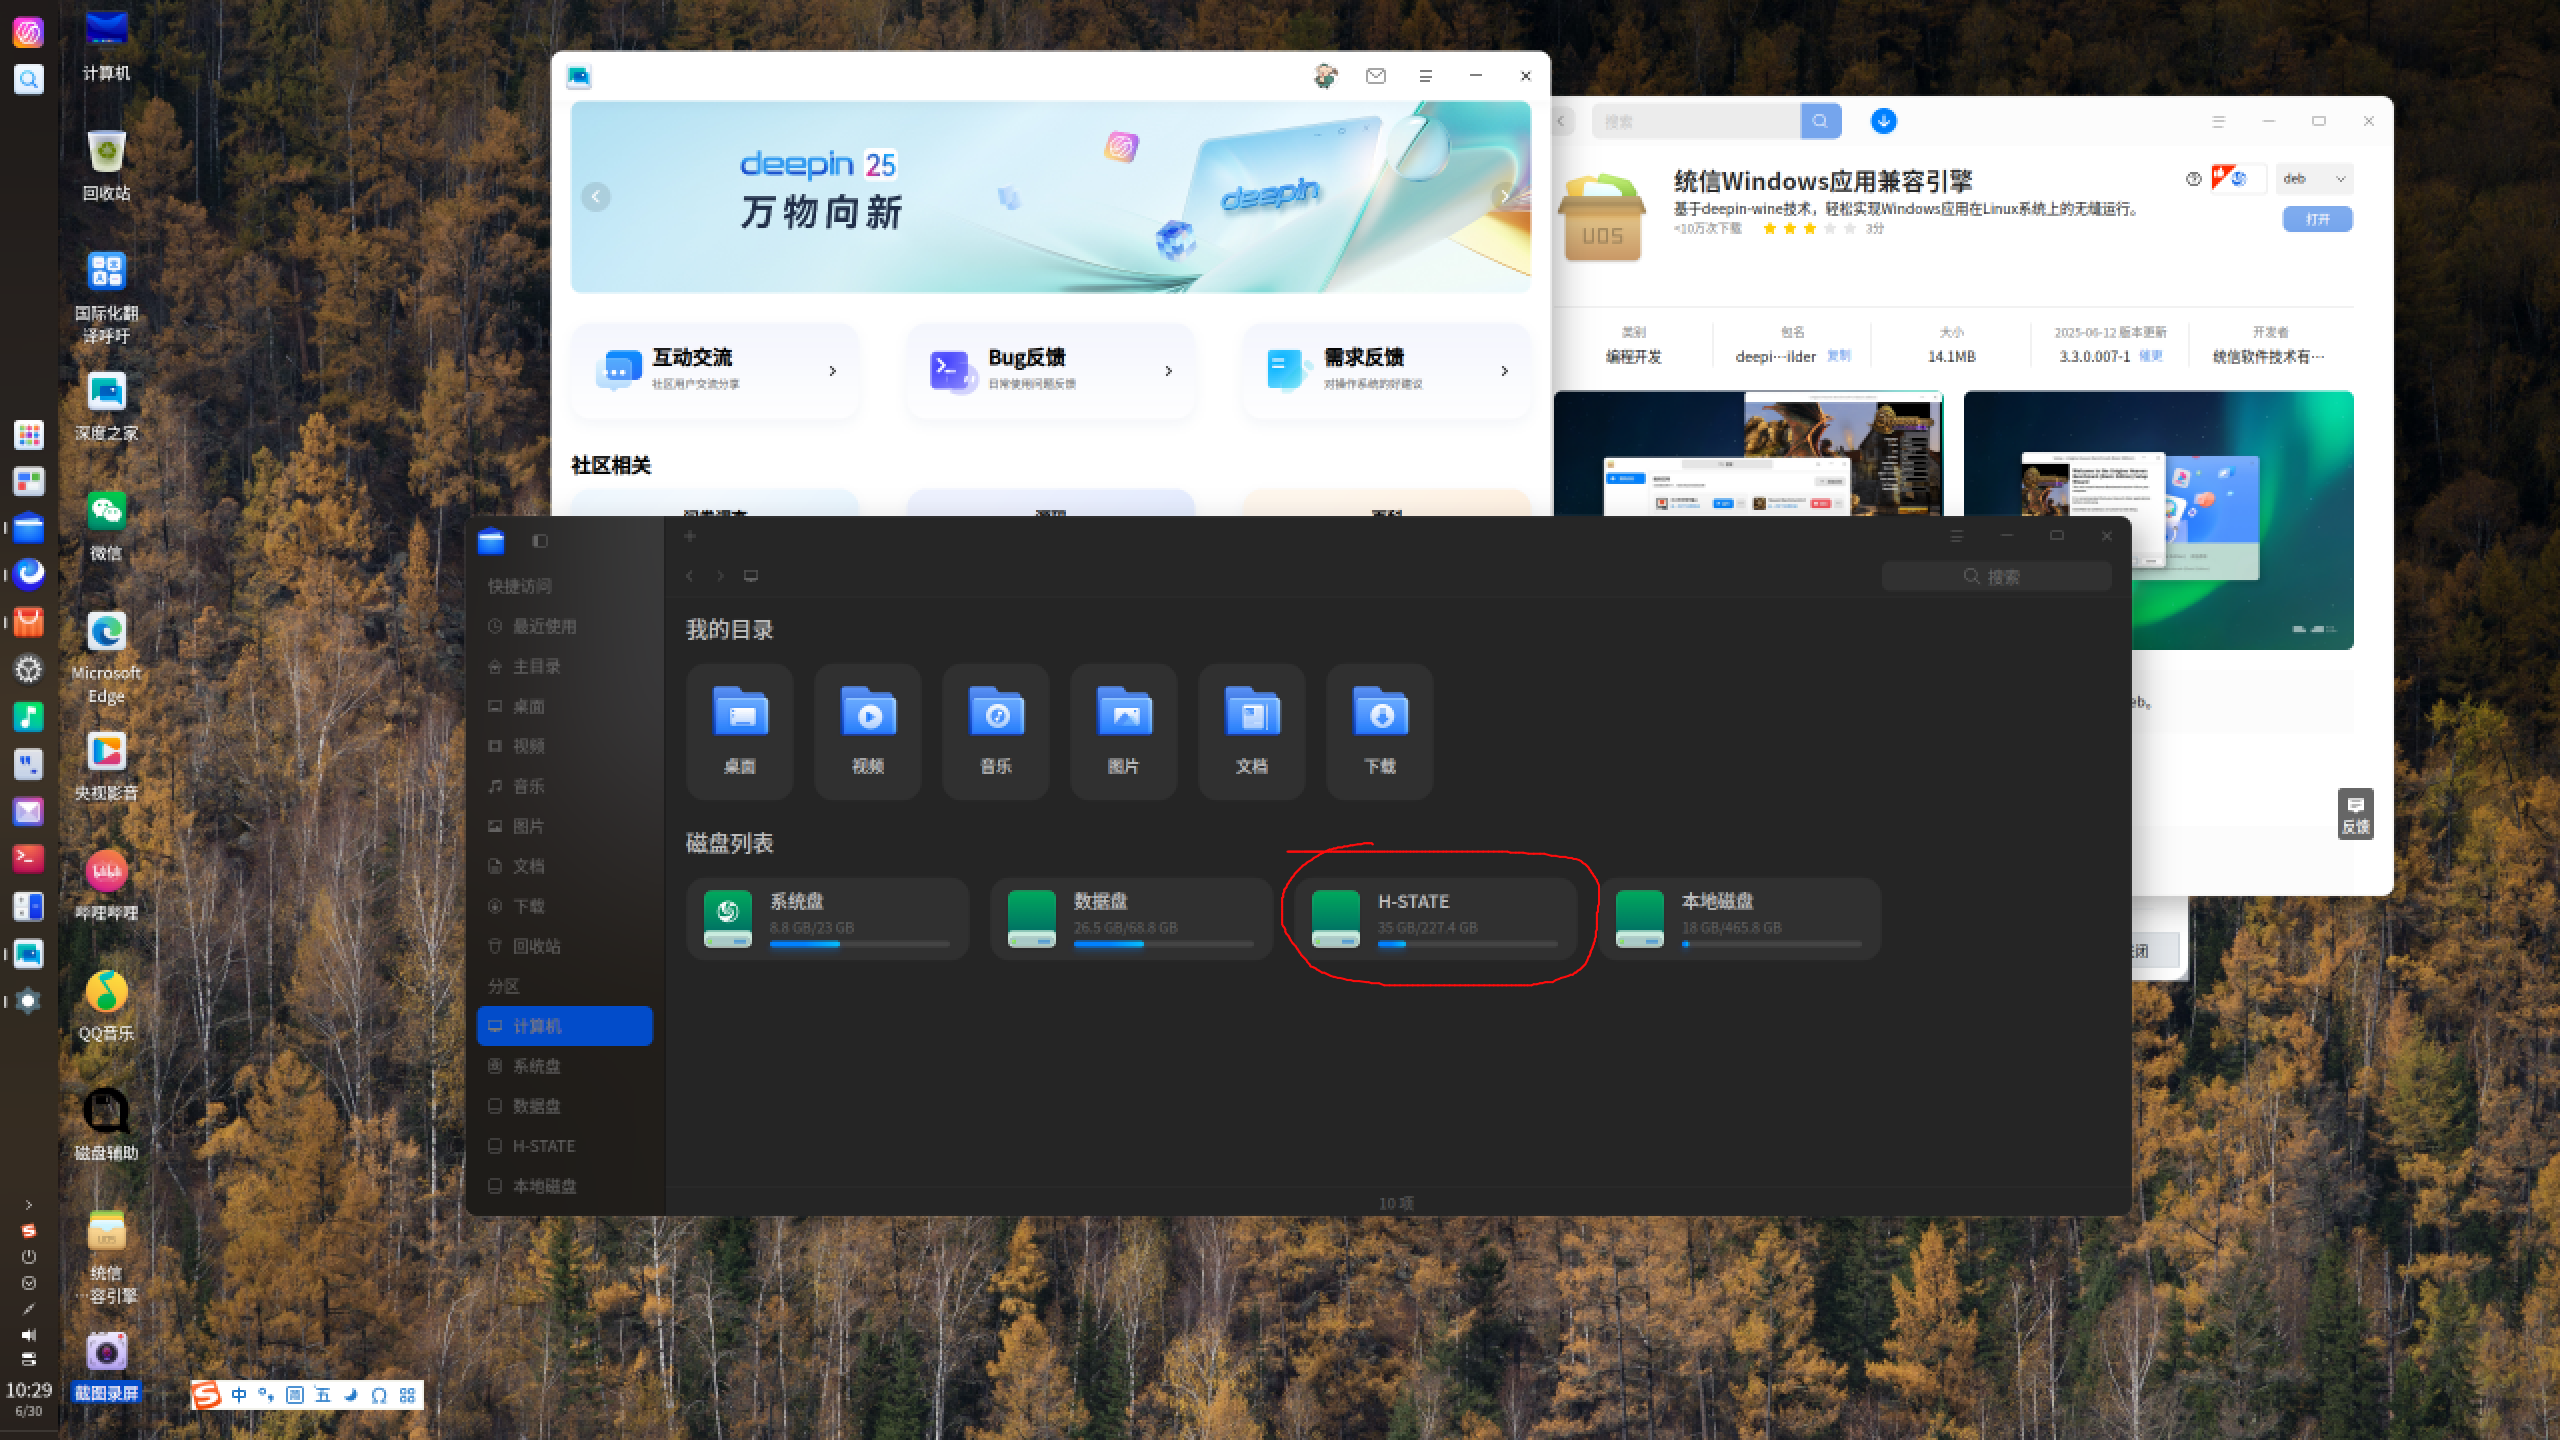The image size is (2560, 1440).
Task: Click the app store search magnifier button
Action: point(1821,121)
